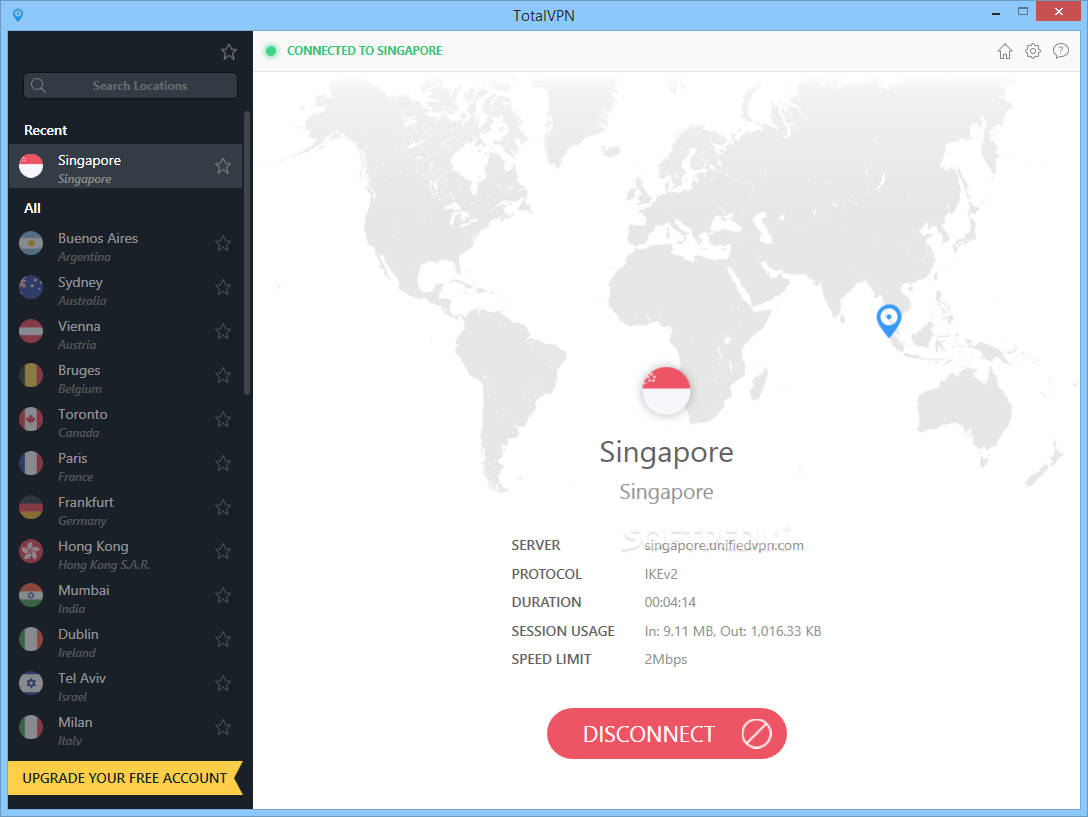Favorite Toronto with its star

click(223, 419)
